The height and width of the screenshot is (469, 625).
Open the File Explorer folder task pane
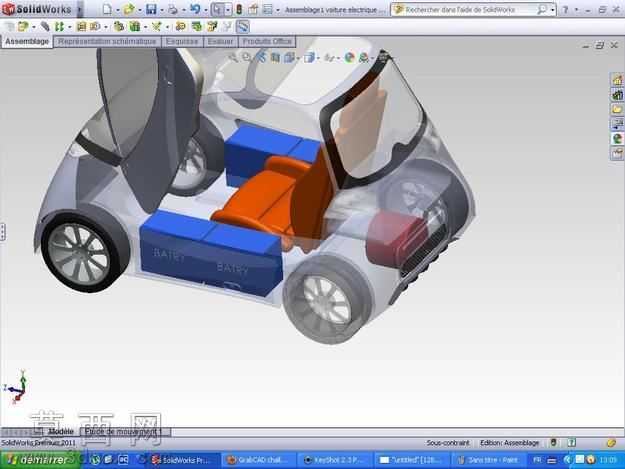click(617, 109)
